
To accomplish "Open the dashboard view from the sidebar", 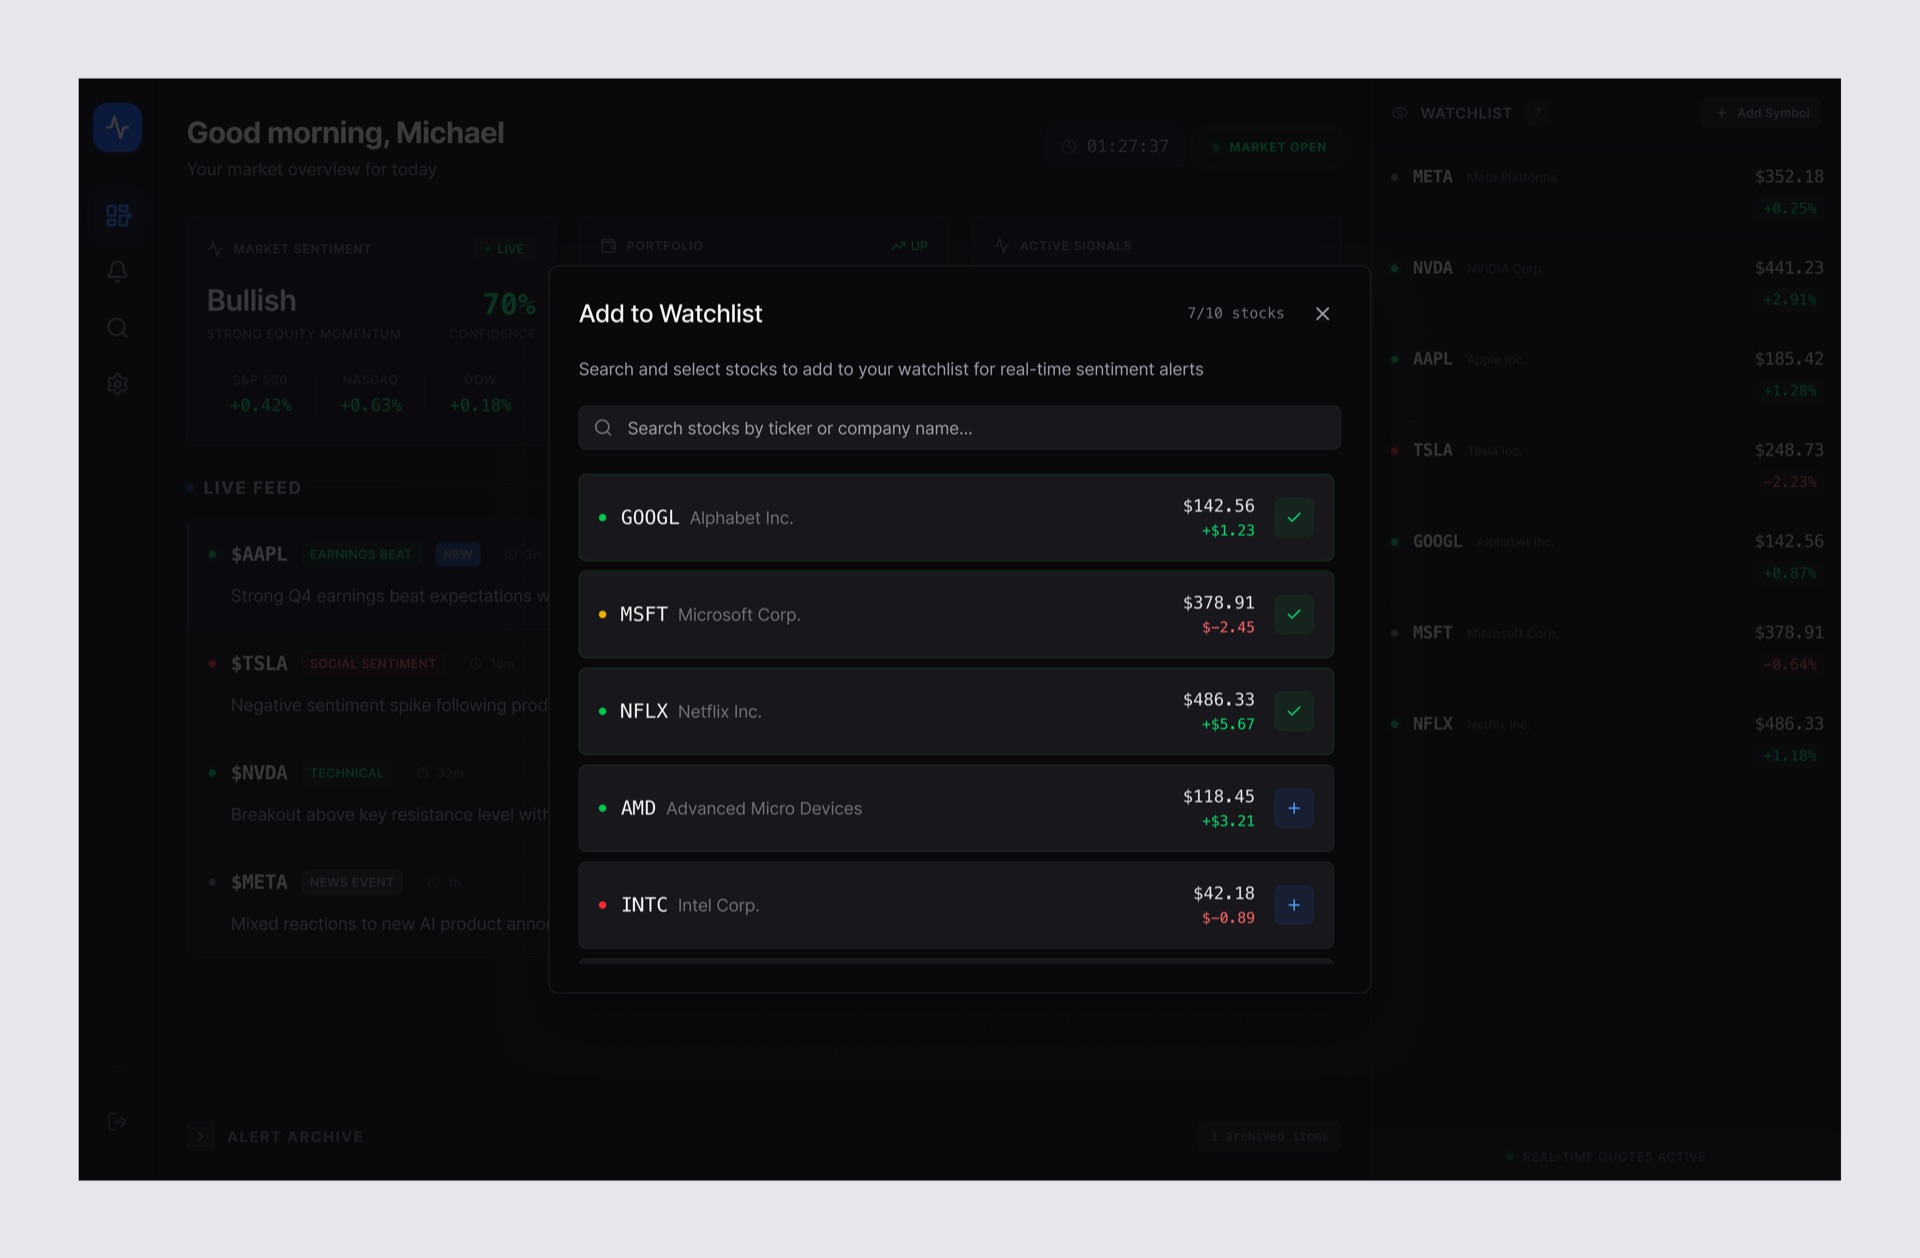I will [118, 215].
